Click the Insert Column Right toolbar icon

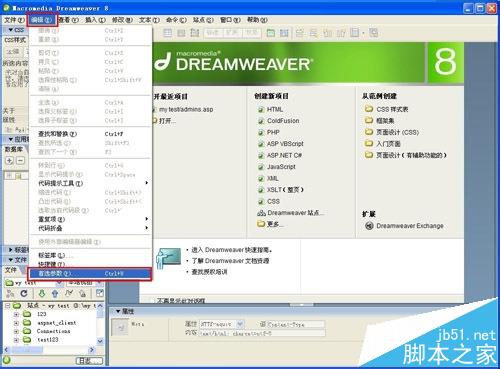click(341, 33)
